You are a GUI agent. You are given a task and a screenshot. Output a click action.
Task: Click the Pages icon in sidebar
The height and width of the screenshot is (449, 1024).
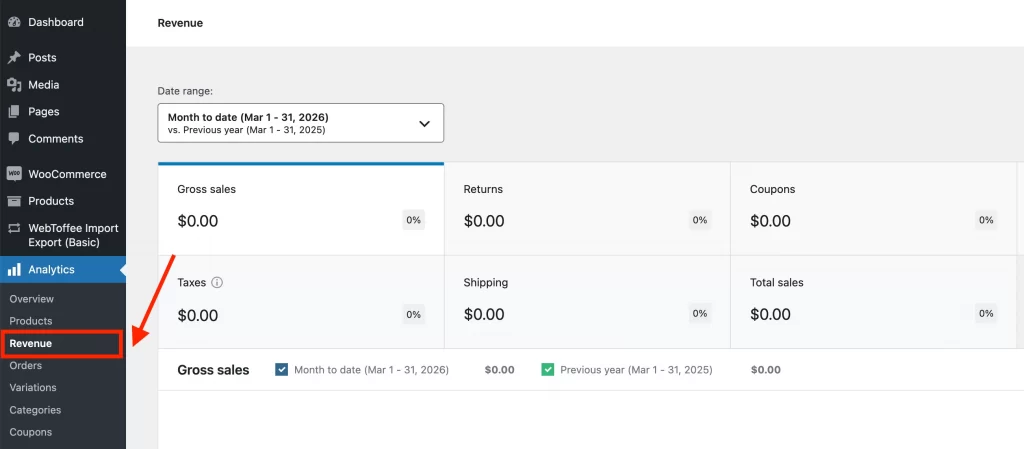click(14, 112)
